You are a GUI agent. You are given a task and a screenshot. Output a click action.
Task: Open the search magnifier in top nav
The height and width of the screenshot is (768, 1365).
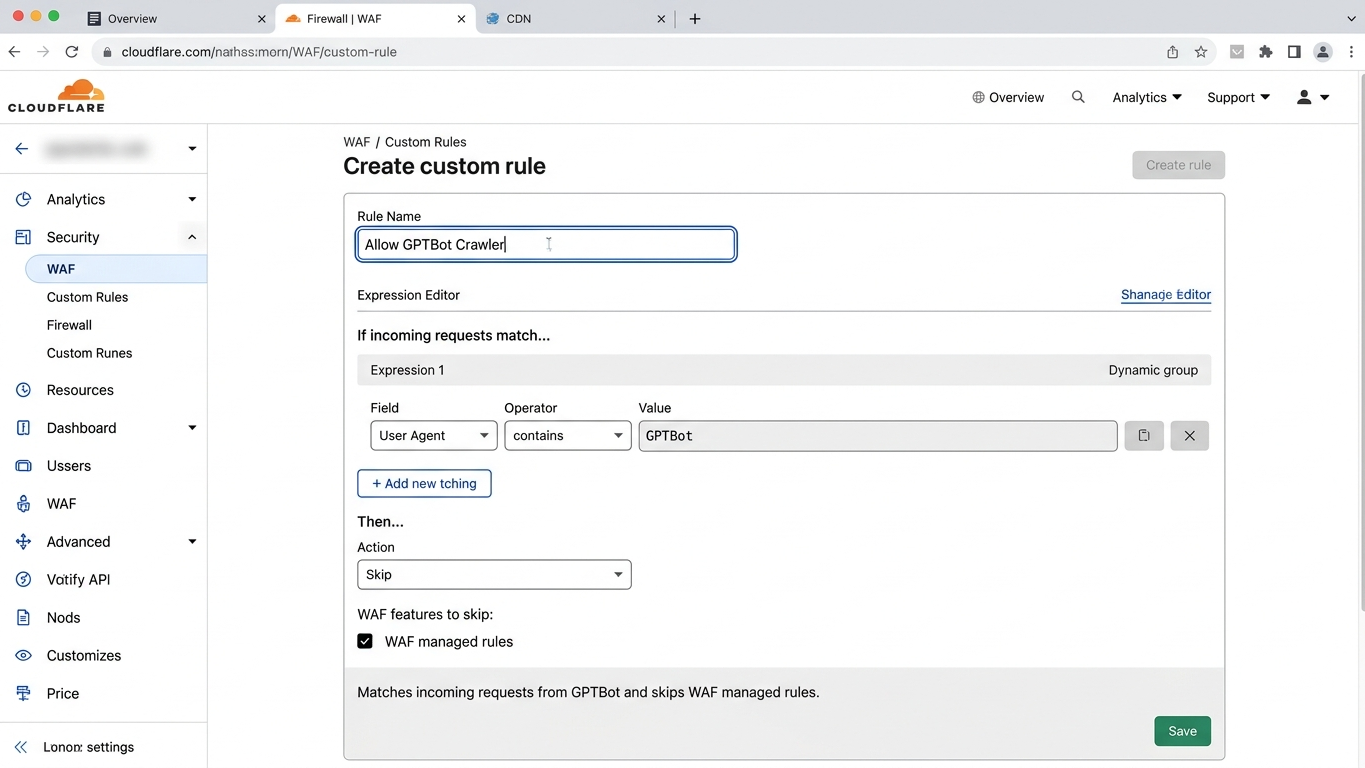click(1078, 97)
